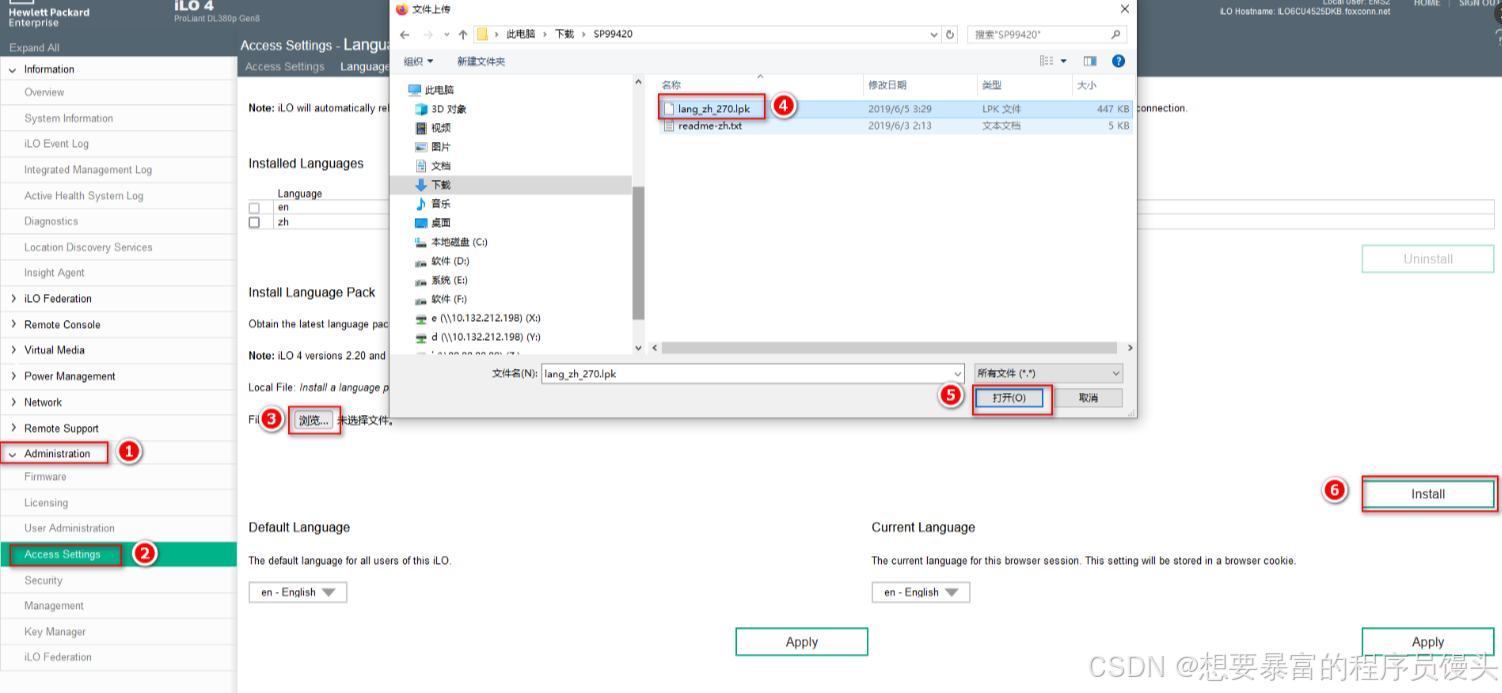
Task: Select 软件 (F:) drive in sidebar
Action: pos(441,299)
